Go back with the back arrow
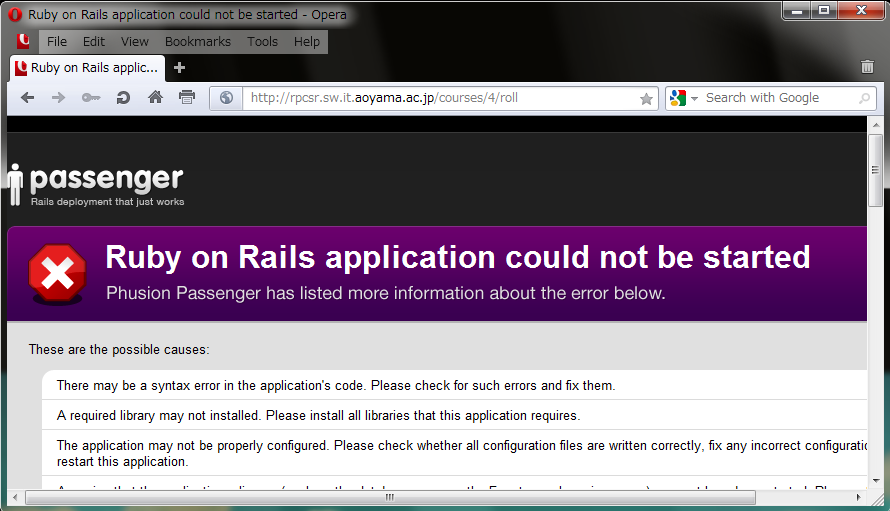 point(27,98)
